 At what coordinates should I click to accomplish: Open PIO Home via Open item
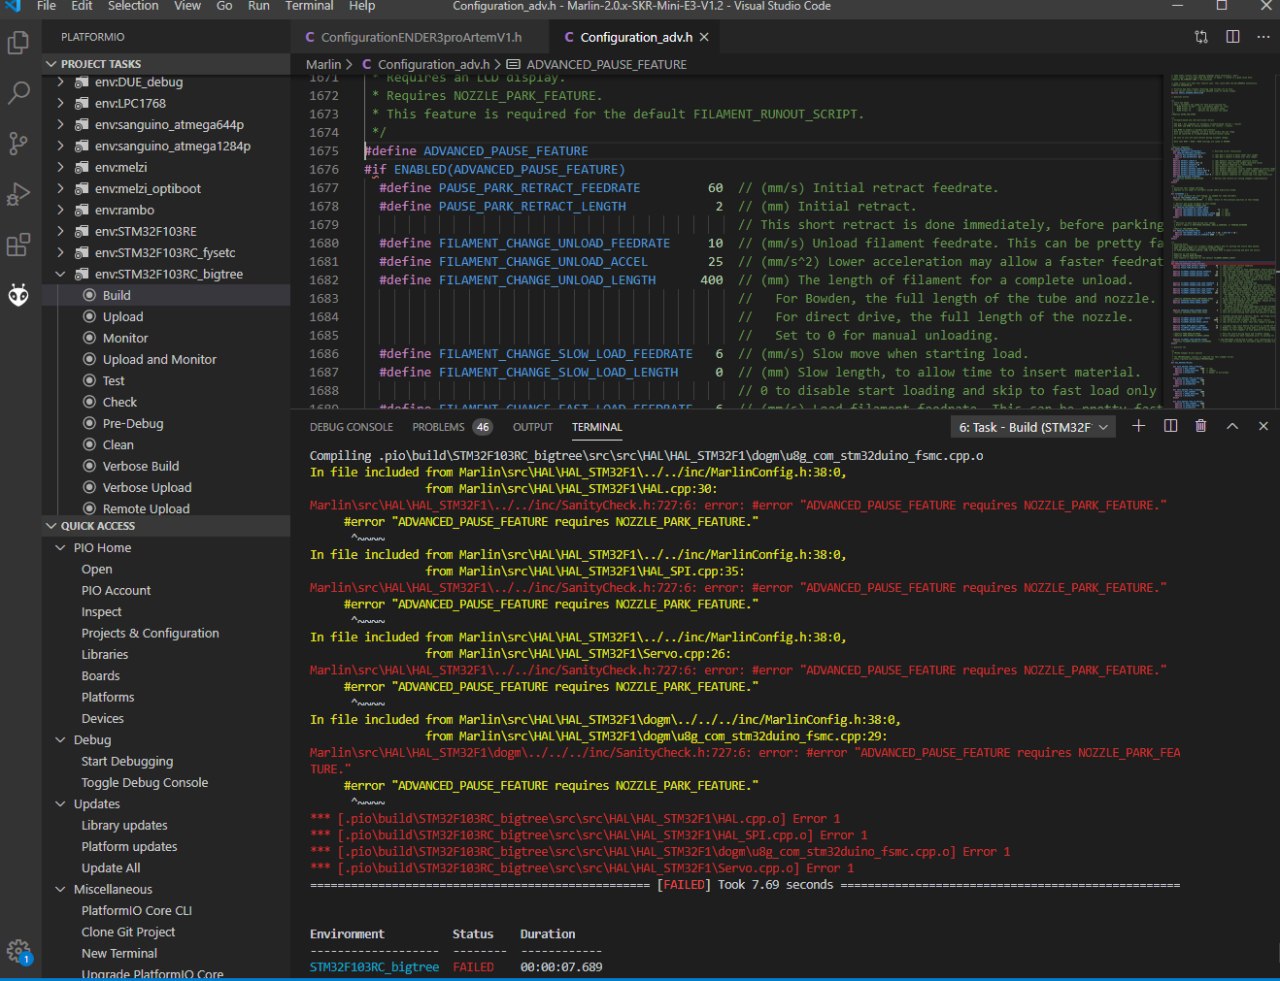coord(97,569)
